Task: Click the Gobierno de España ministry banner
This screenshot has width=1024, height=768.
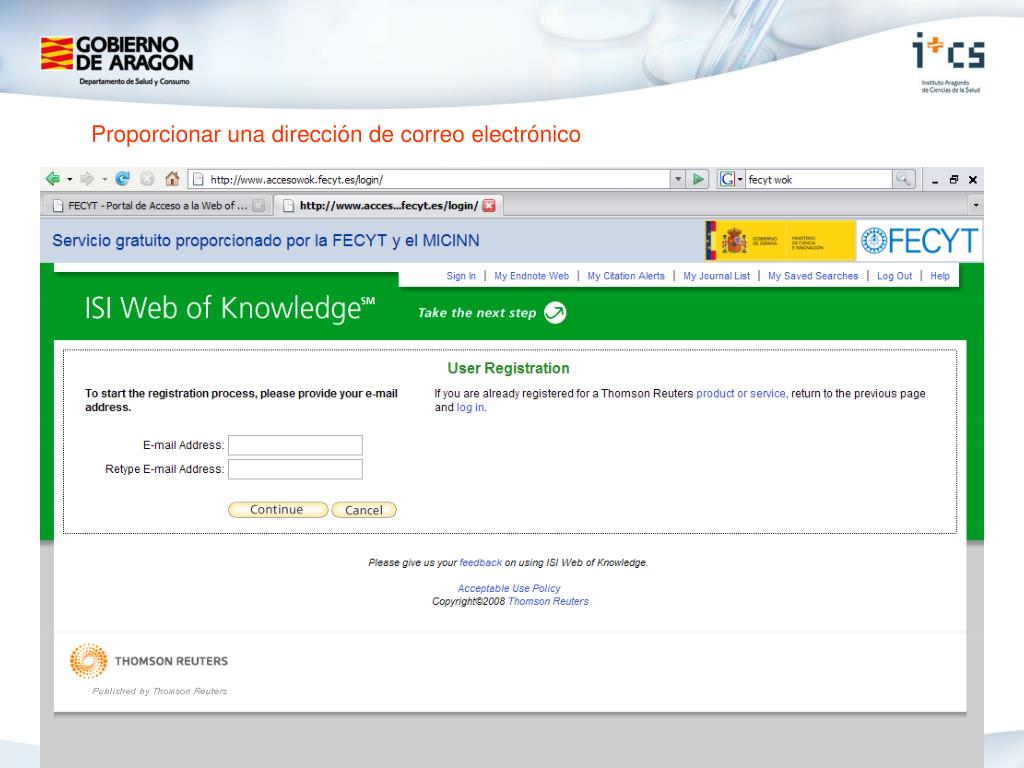Action: point(780,240)
